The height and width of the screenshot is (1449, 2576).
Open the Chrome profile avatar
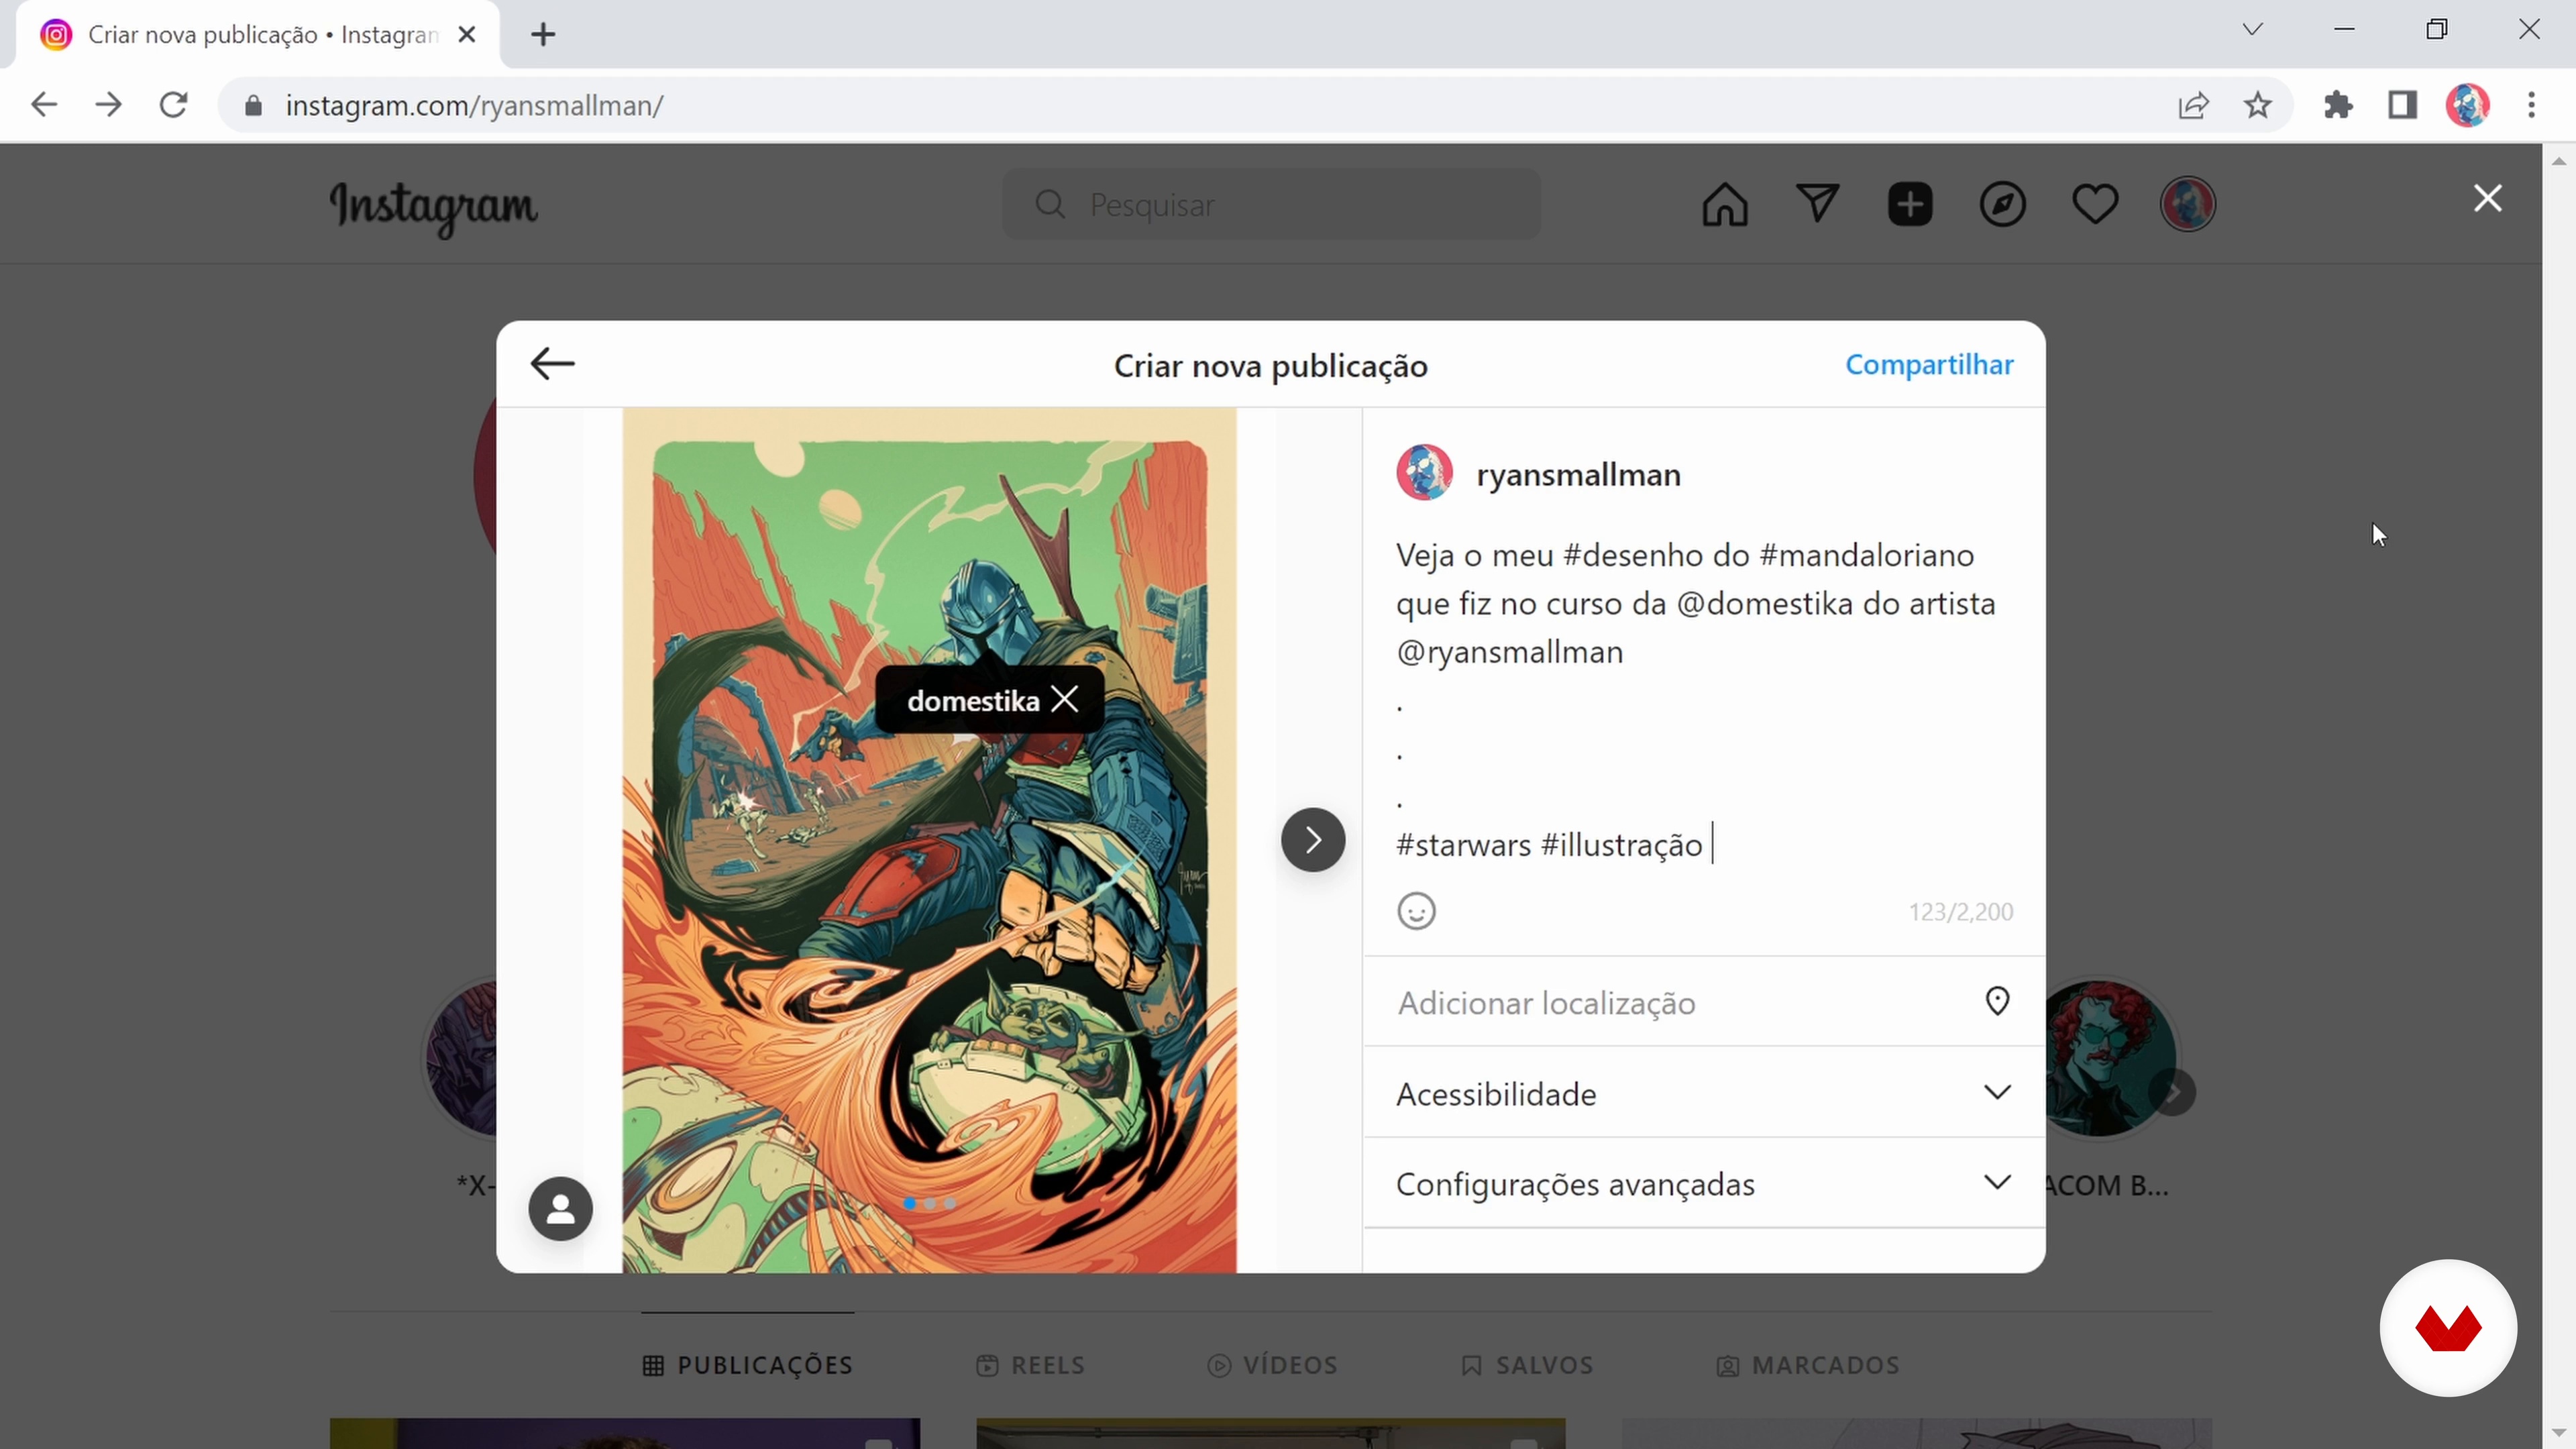2467,105
